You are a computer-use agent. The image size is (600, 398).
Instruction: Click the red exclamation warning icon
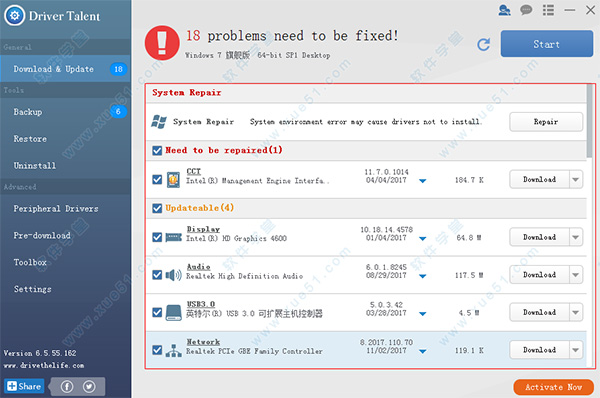point(162,43)
